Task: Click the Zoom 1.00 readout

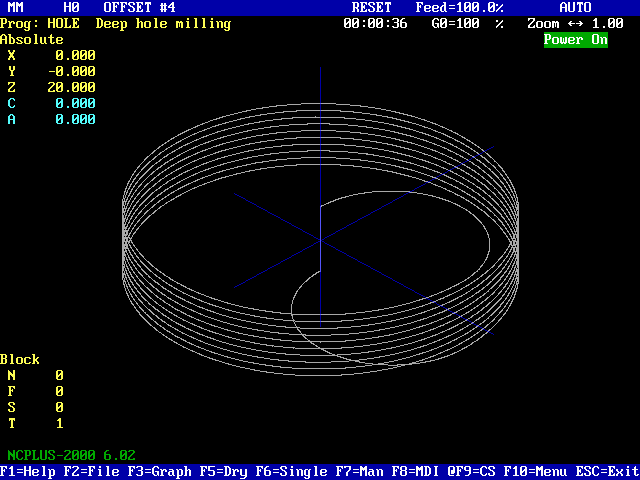Action: tap(575, 24)
